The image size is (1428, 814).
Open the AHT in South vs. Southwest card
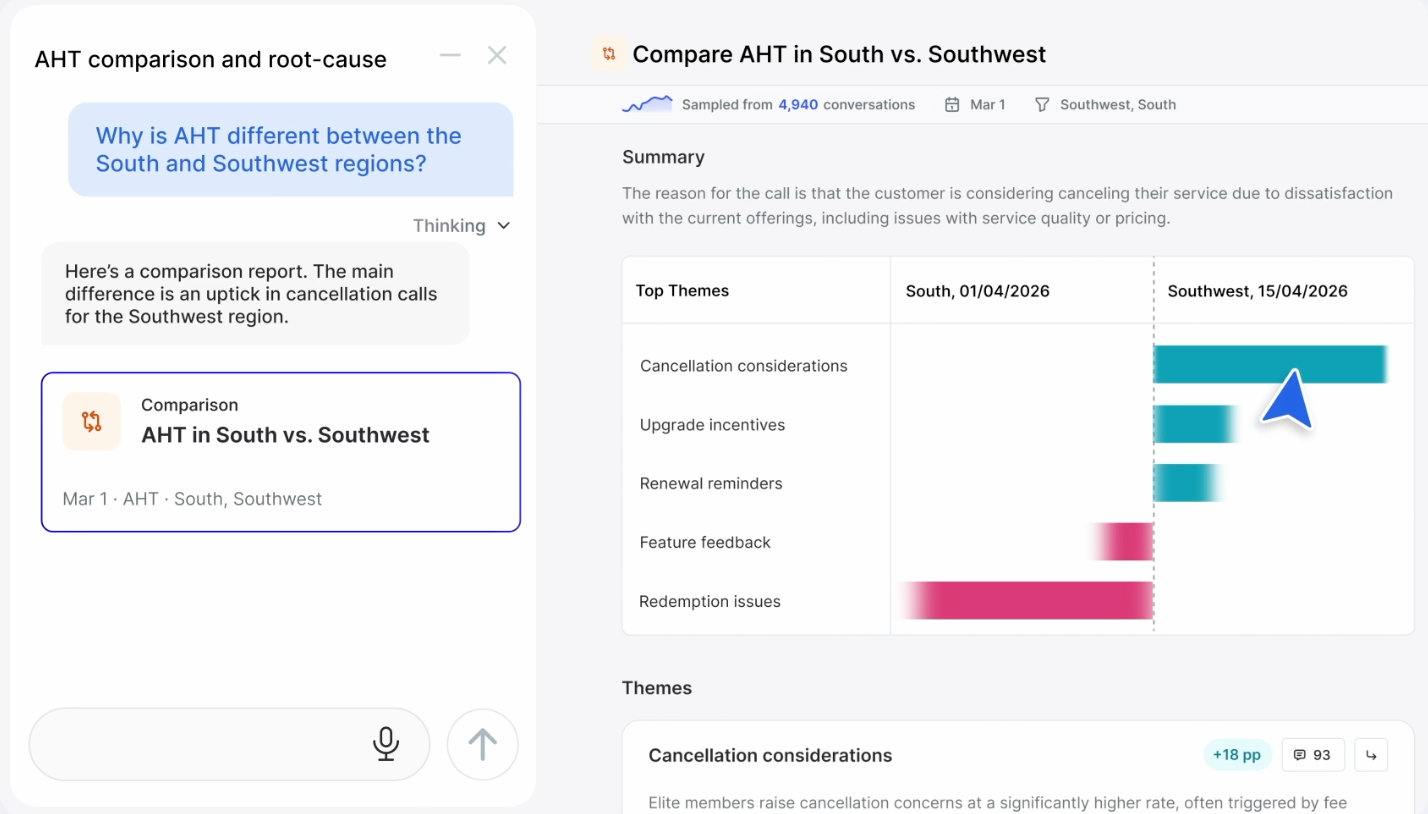tap(281, 452)
